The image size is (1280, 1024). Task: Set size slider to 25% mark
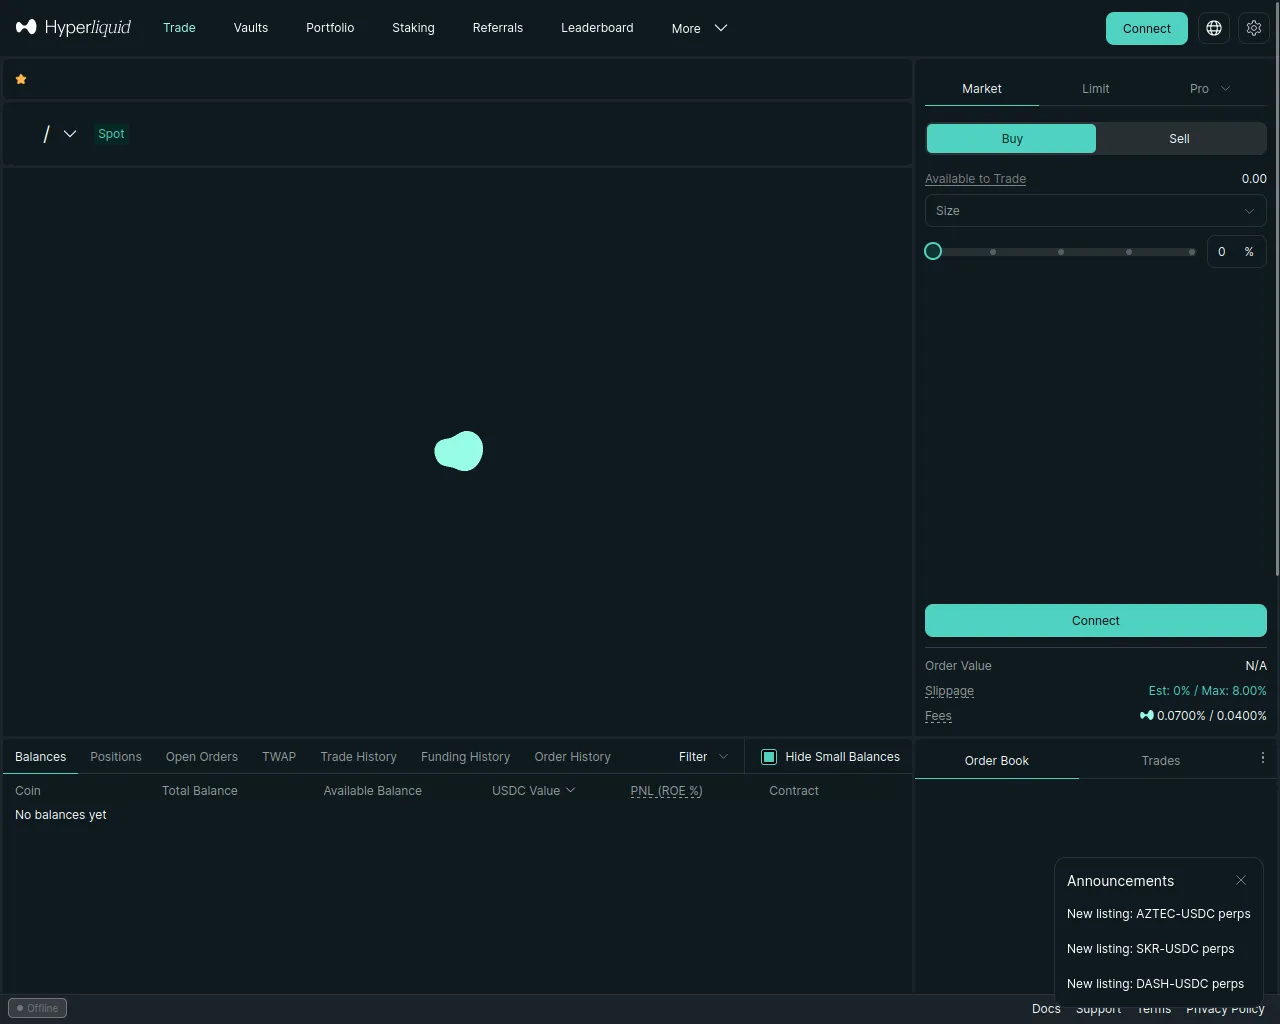(x=993, y=252)
